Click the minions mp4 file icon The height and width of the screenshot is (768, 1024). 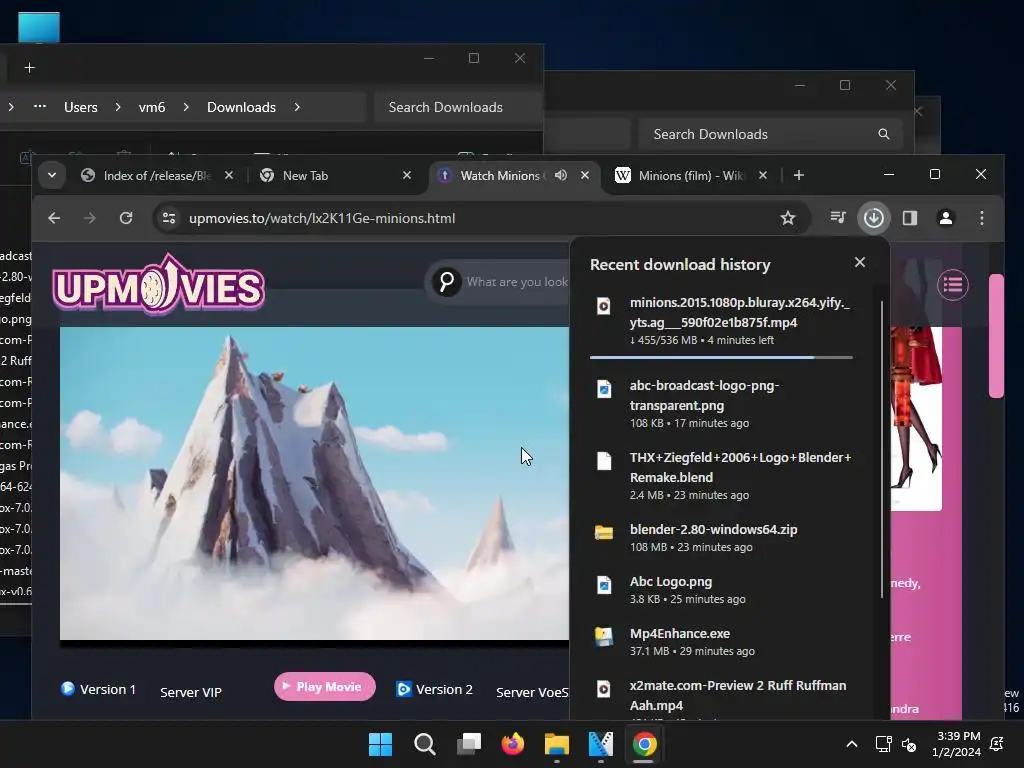604,306
